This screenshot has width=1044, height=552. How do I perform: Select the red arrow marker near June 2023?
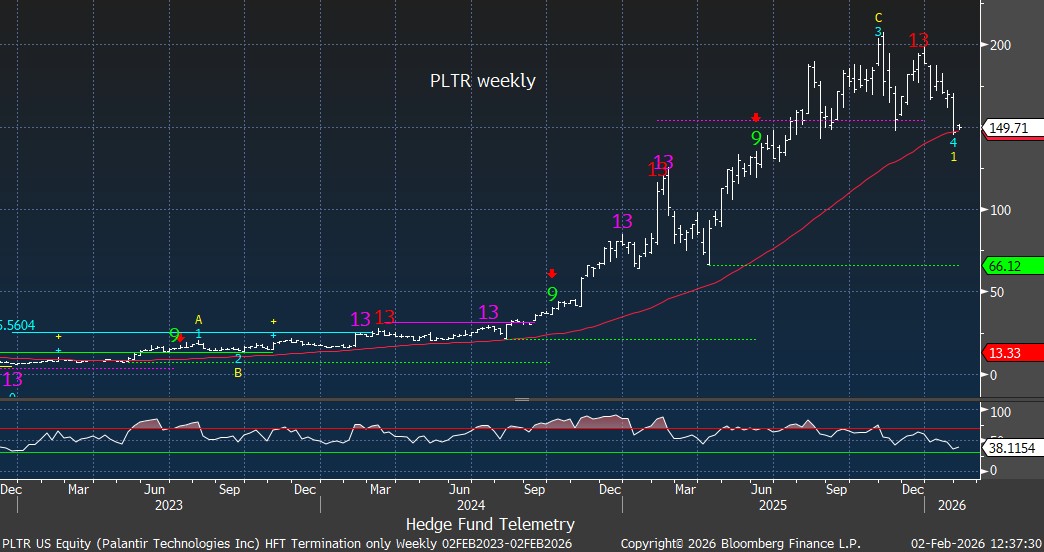181,339
